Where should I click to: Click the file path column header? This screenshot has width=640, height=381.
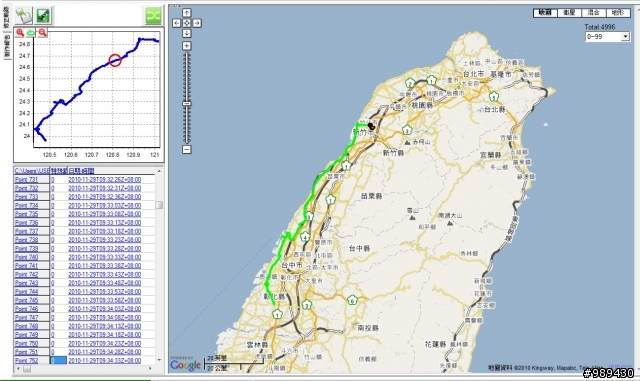(31, 171)
